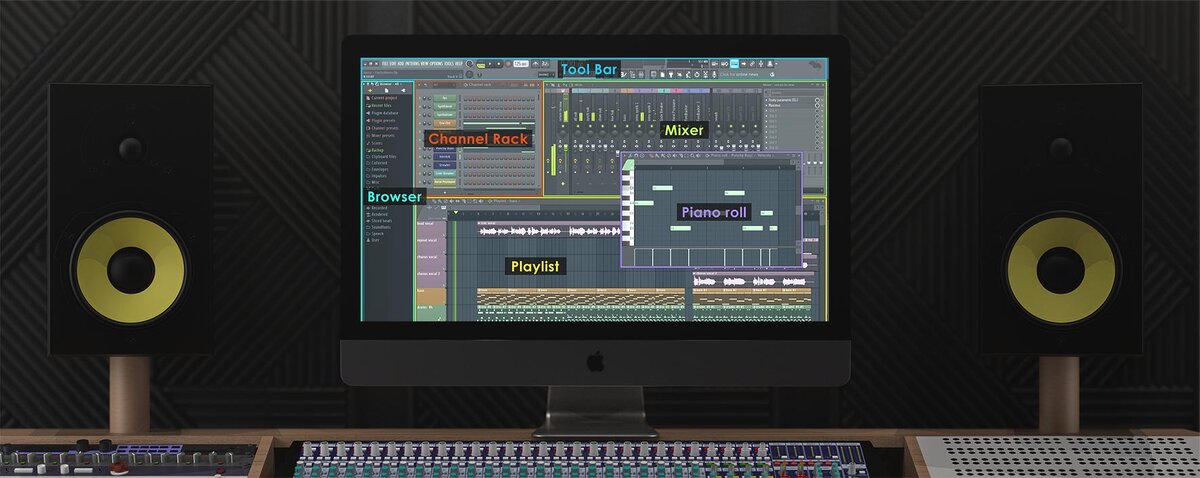Select the drums playlist track header
Screen dimensions: 1200x478
click(x=431, y=312)
